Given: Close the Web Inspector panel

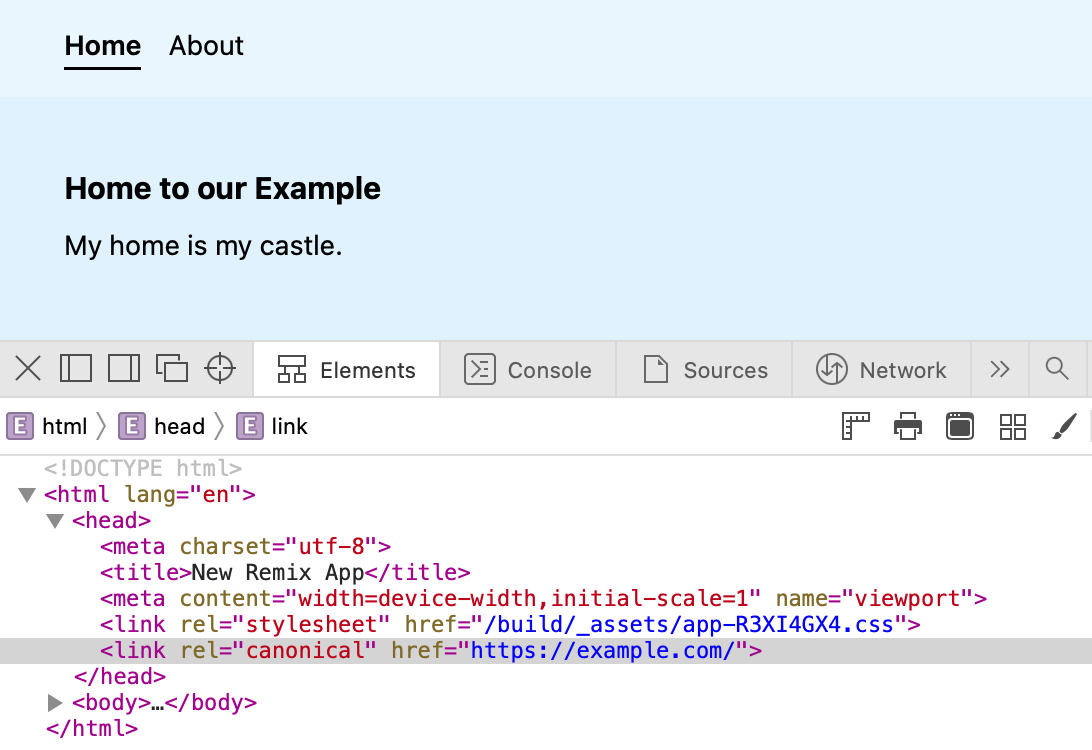Looking at the screenshot, I should click(x=28, y=369).
